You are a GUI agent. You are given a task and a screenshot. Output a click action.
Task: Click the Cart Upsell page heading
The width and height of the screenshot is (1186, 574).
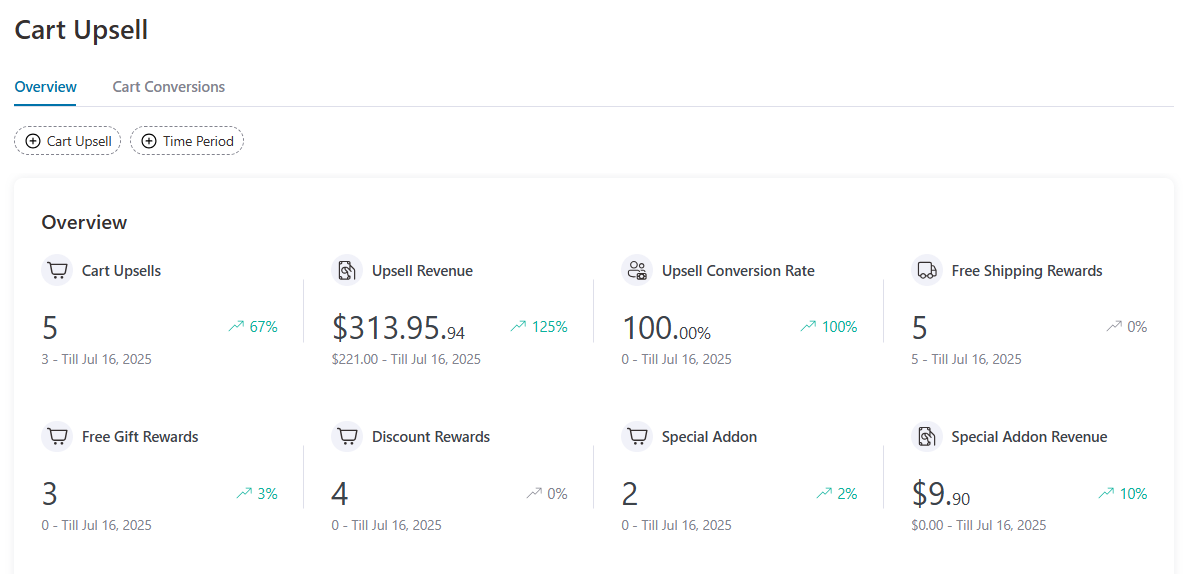coord(81,30)
